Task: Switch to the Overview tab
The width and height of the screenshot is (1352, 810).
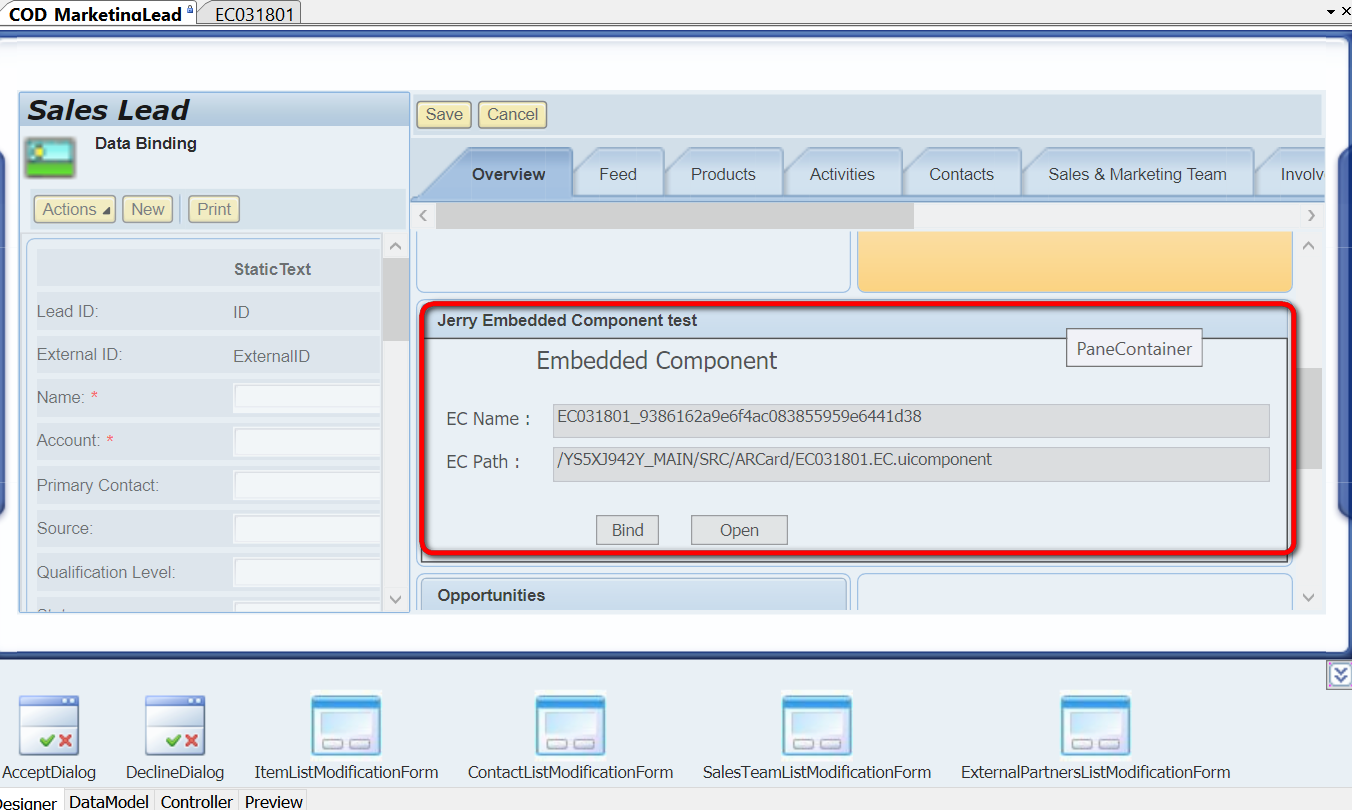Action: pyautogui.click(x=508, y=174)
